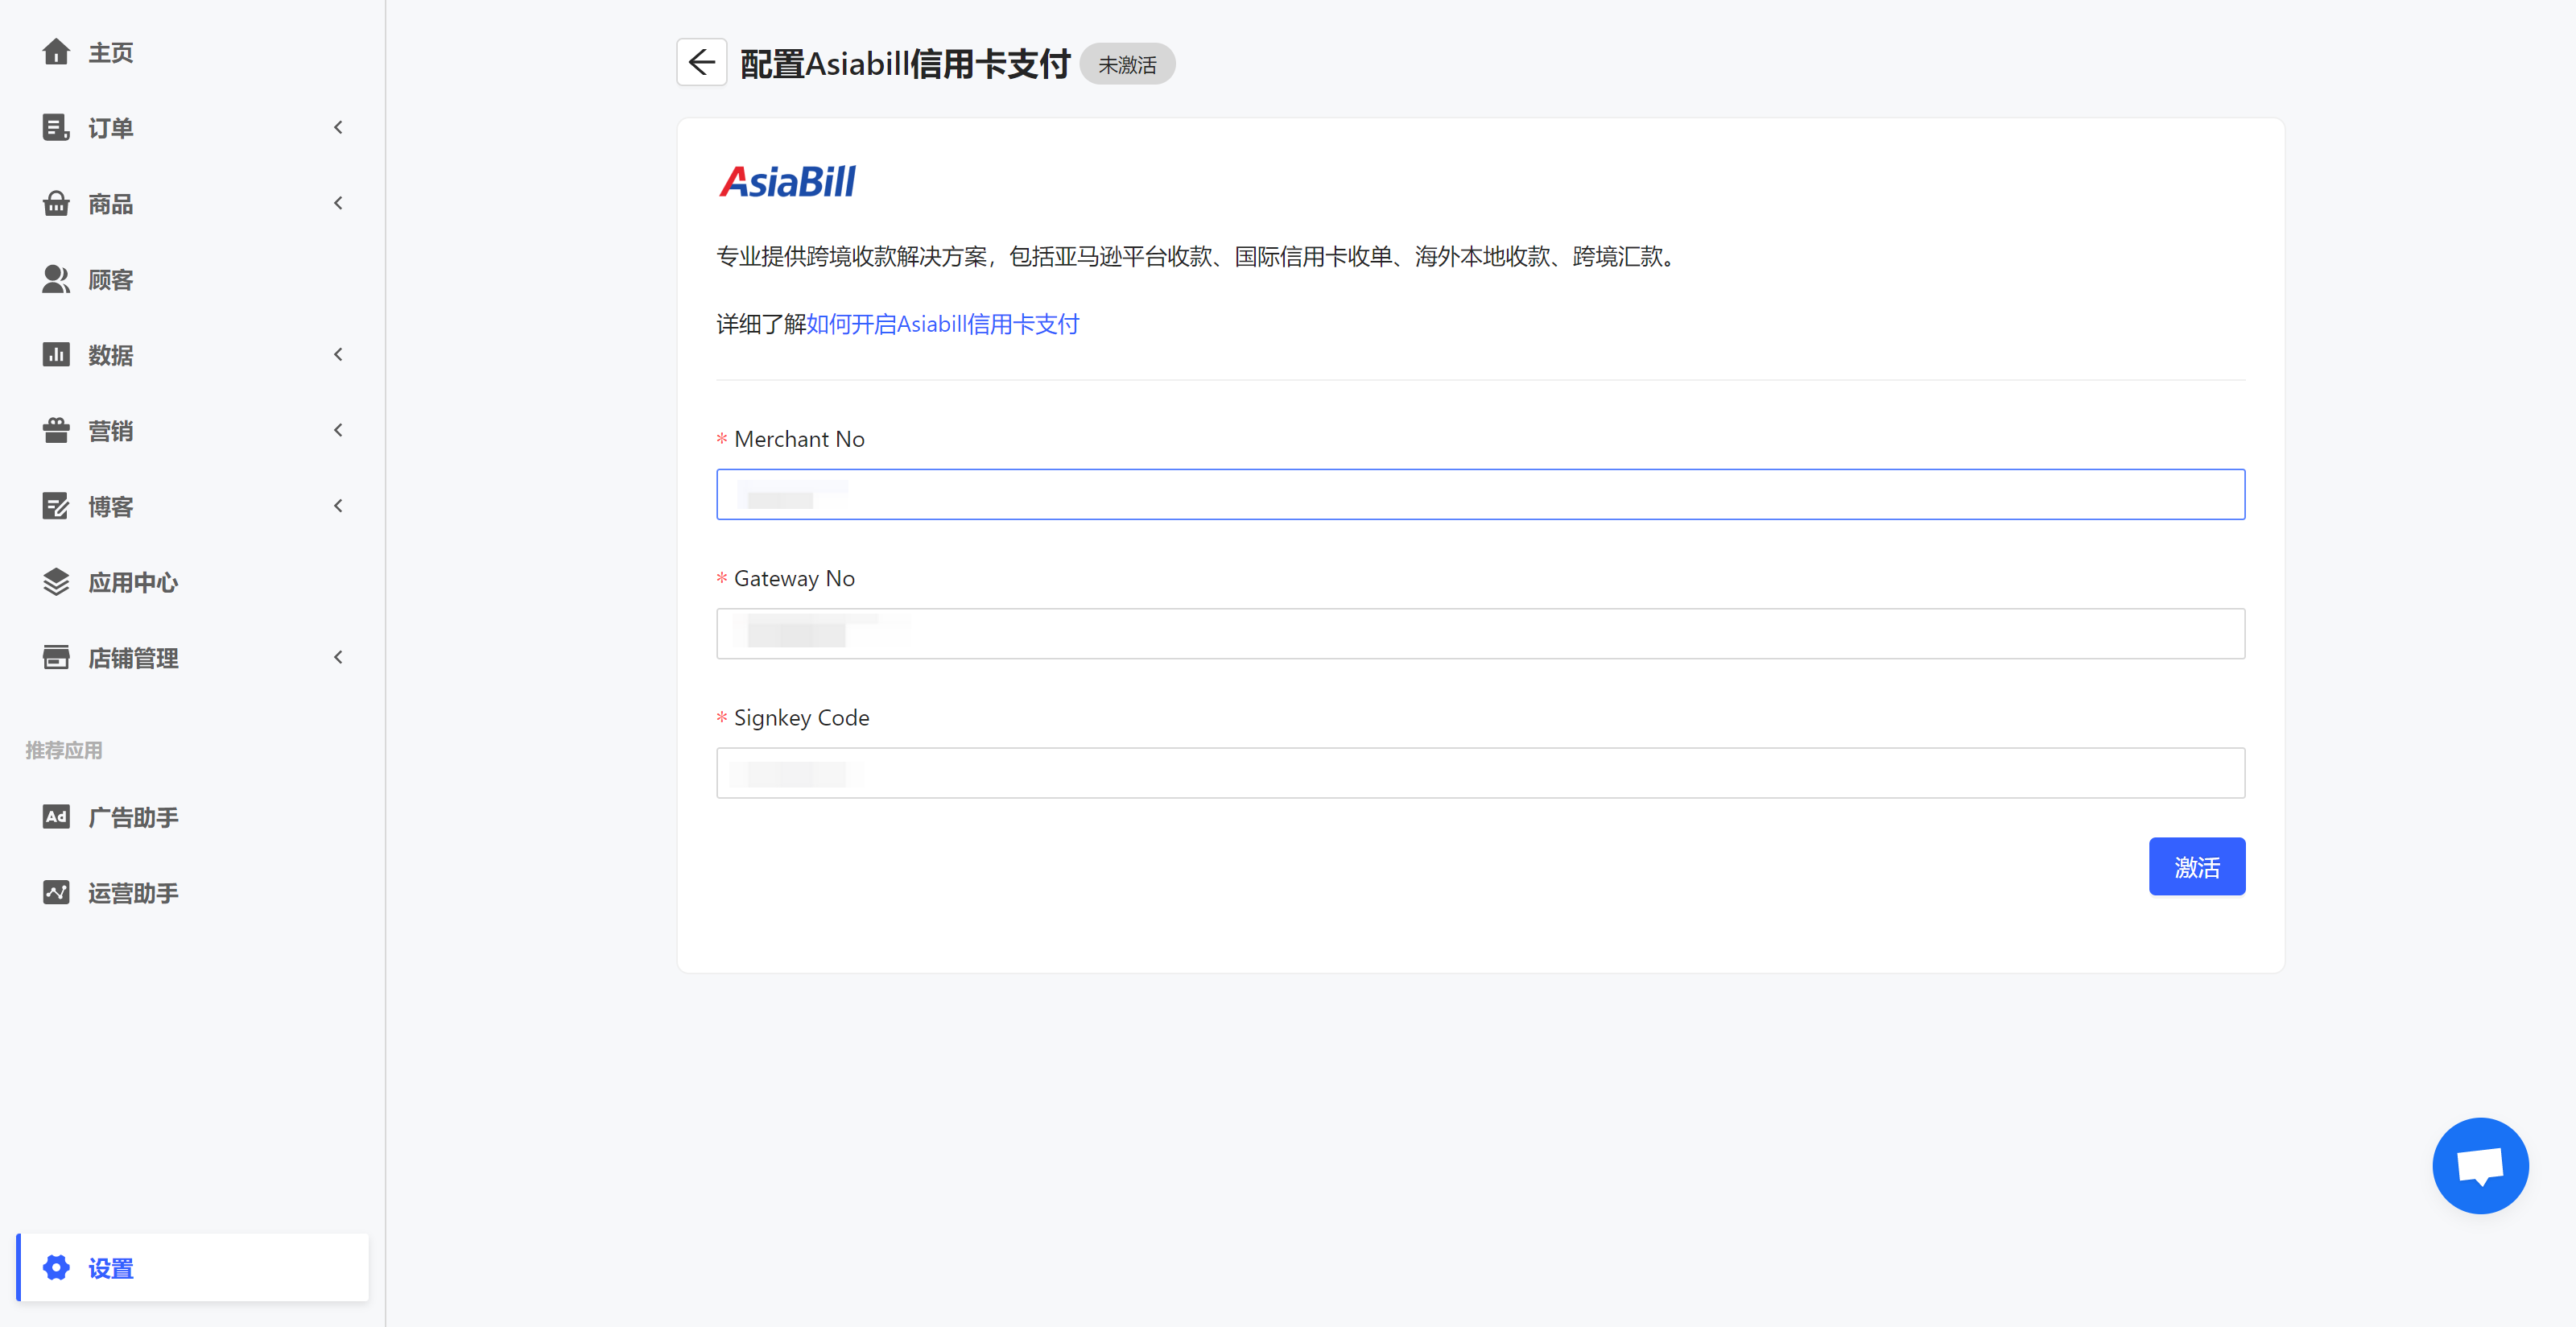This screenshot has height=1327, width=2576.
Task: Click the Ad icon beside 广告助手
Action: click(56, 816)
